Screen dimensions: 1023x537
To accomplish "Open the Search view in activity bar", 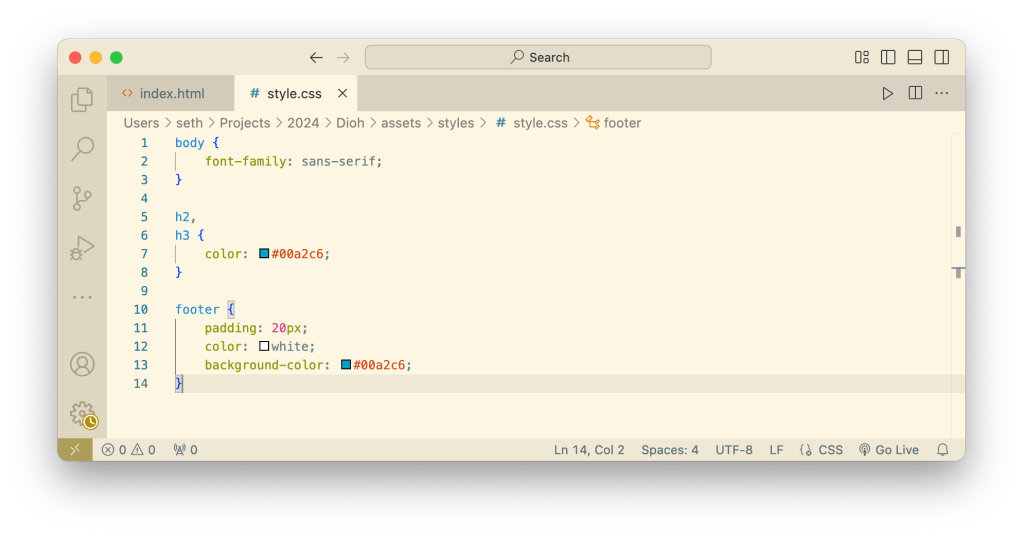I will (82, 149).
